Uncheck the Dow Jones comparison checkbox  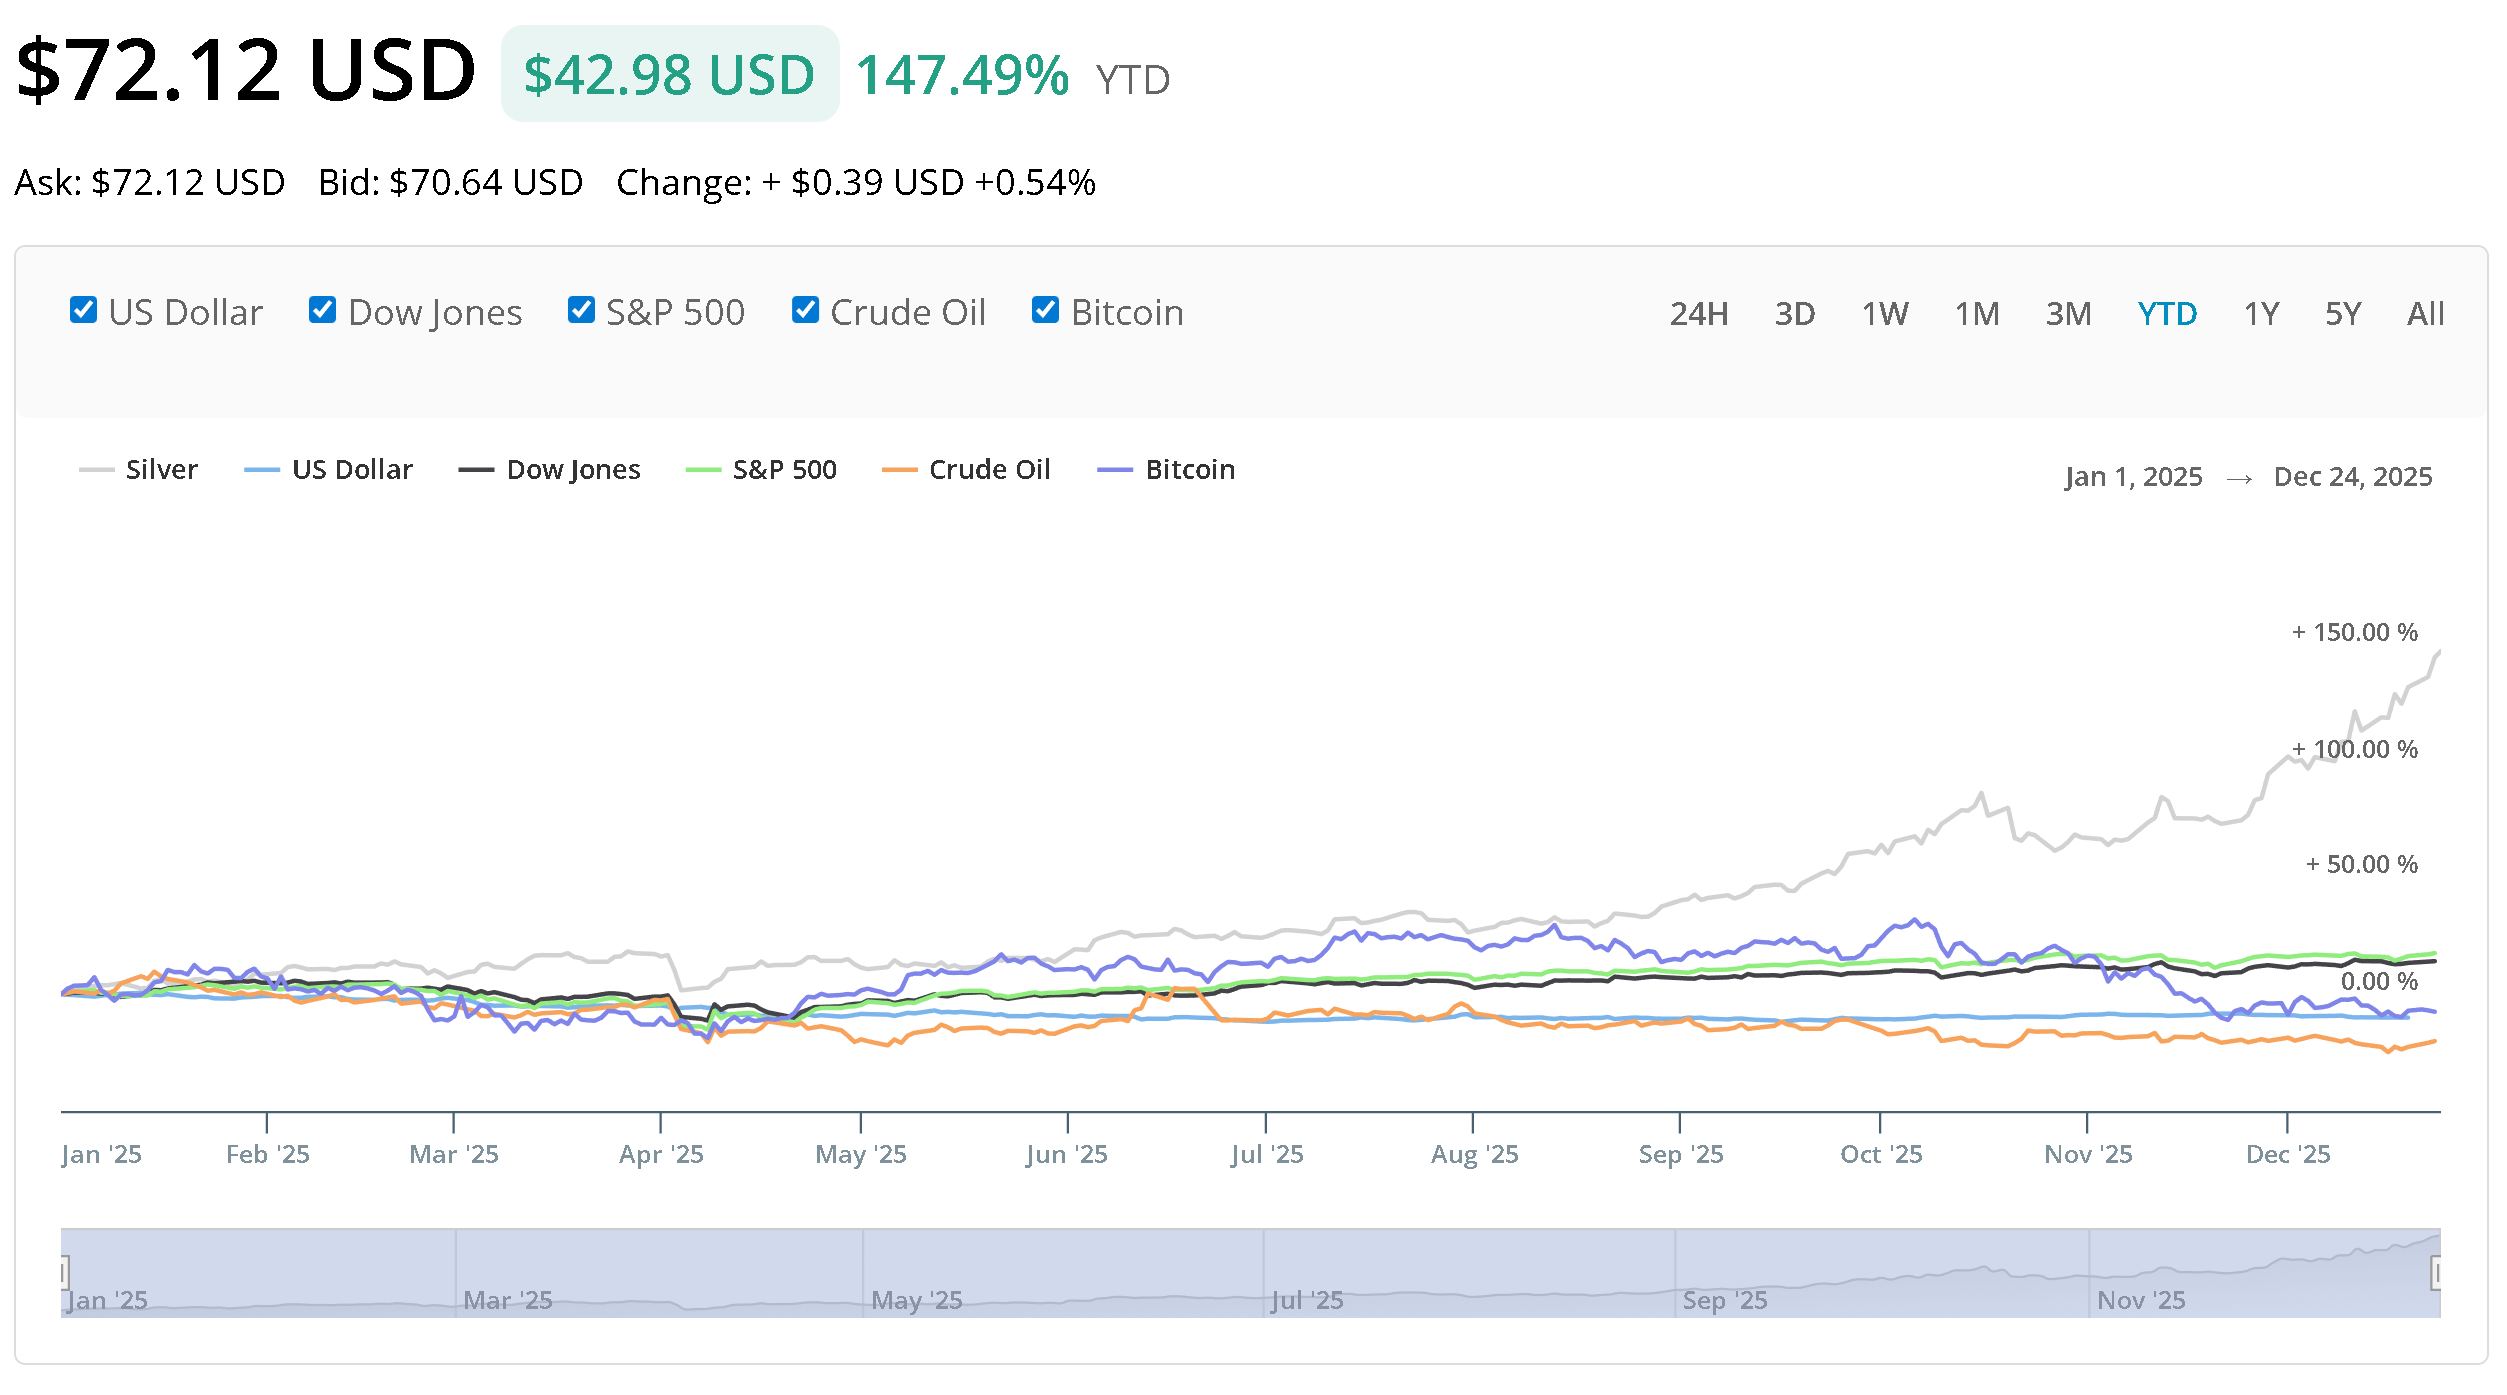tap(322, 311)
